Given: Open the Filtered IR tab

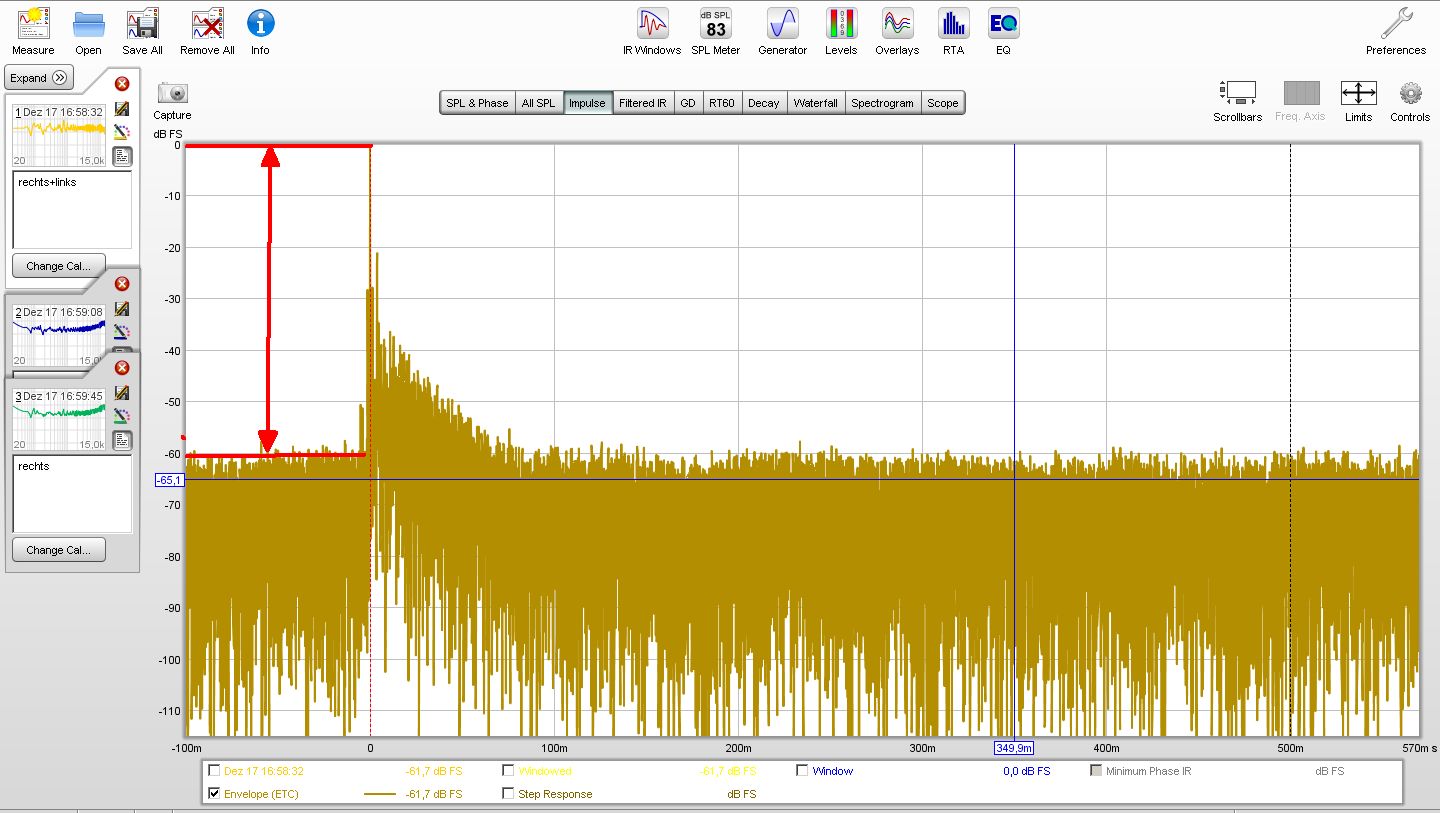Looking at the screenshot, I should click(642, 103).
